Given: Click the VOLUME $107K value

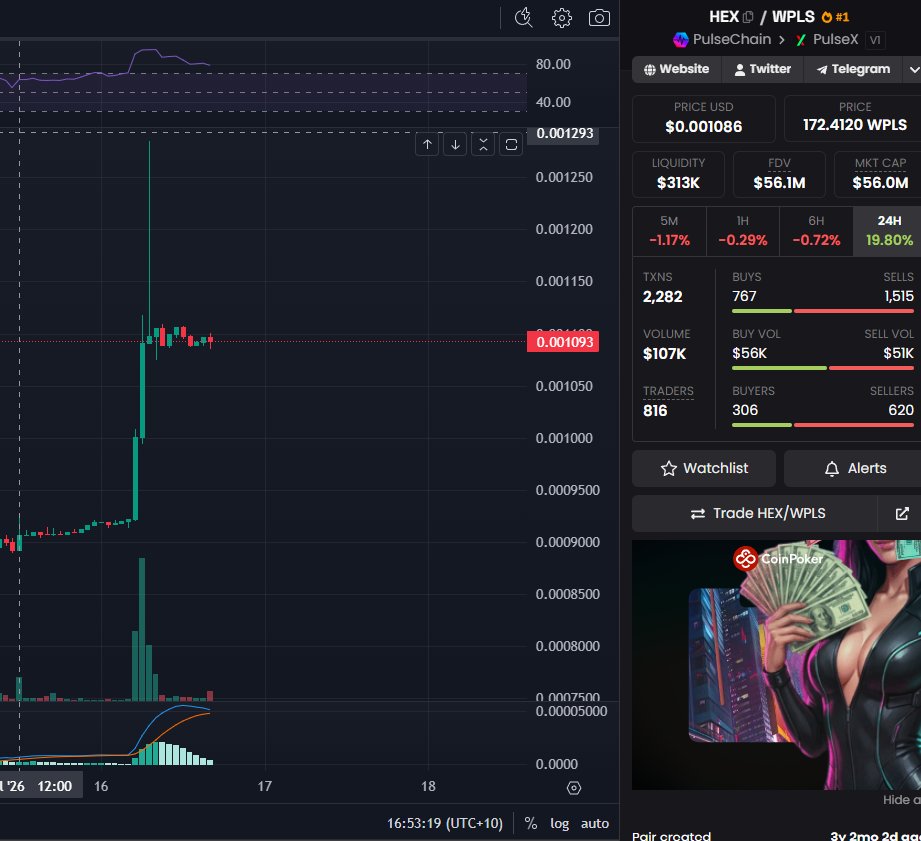Looking at the screenshot, I should (x=664, y=354).
